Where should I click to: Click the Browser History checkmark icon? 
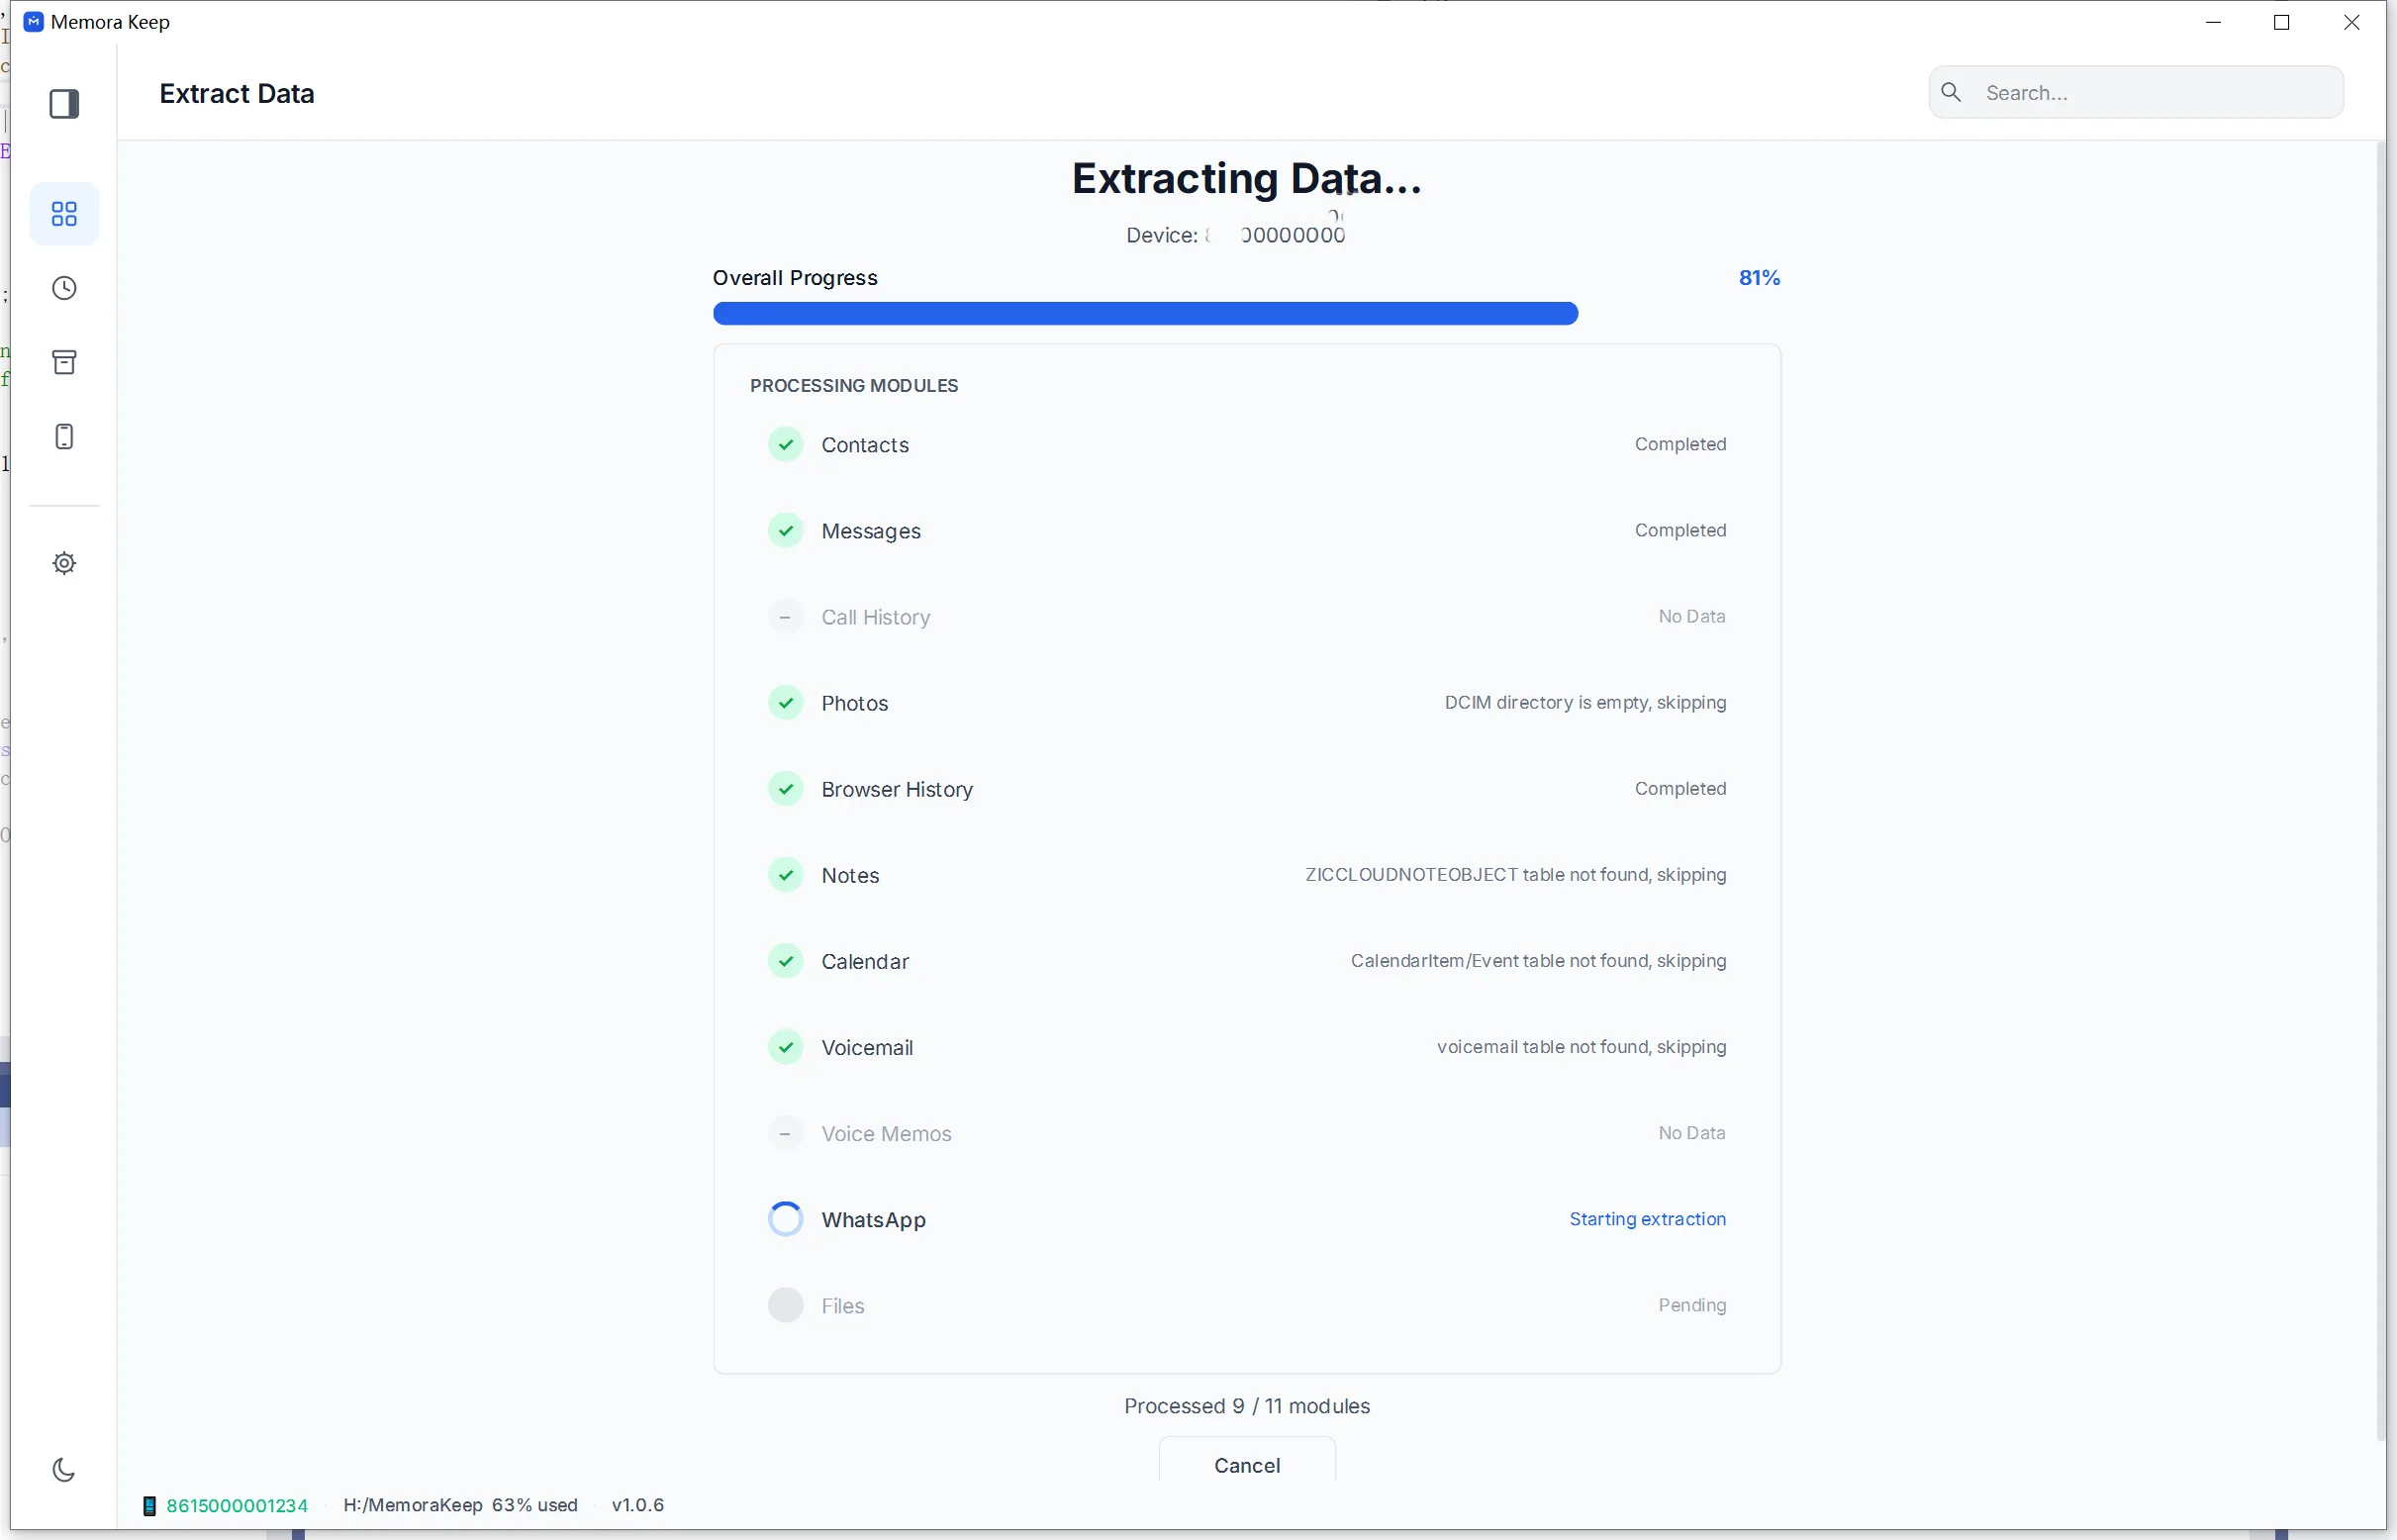(786, 789)
